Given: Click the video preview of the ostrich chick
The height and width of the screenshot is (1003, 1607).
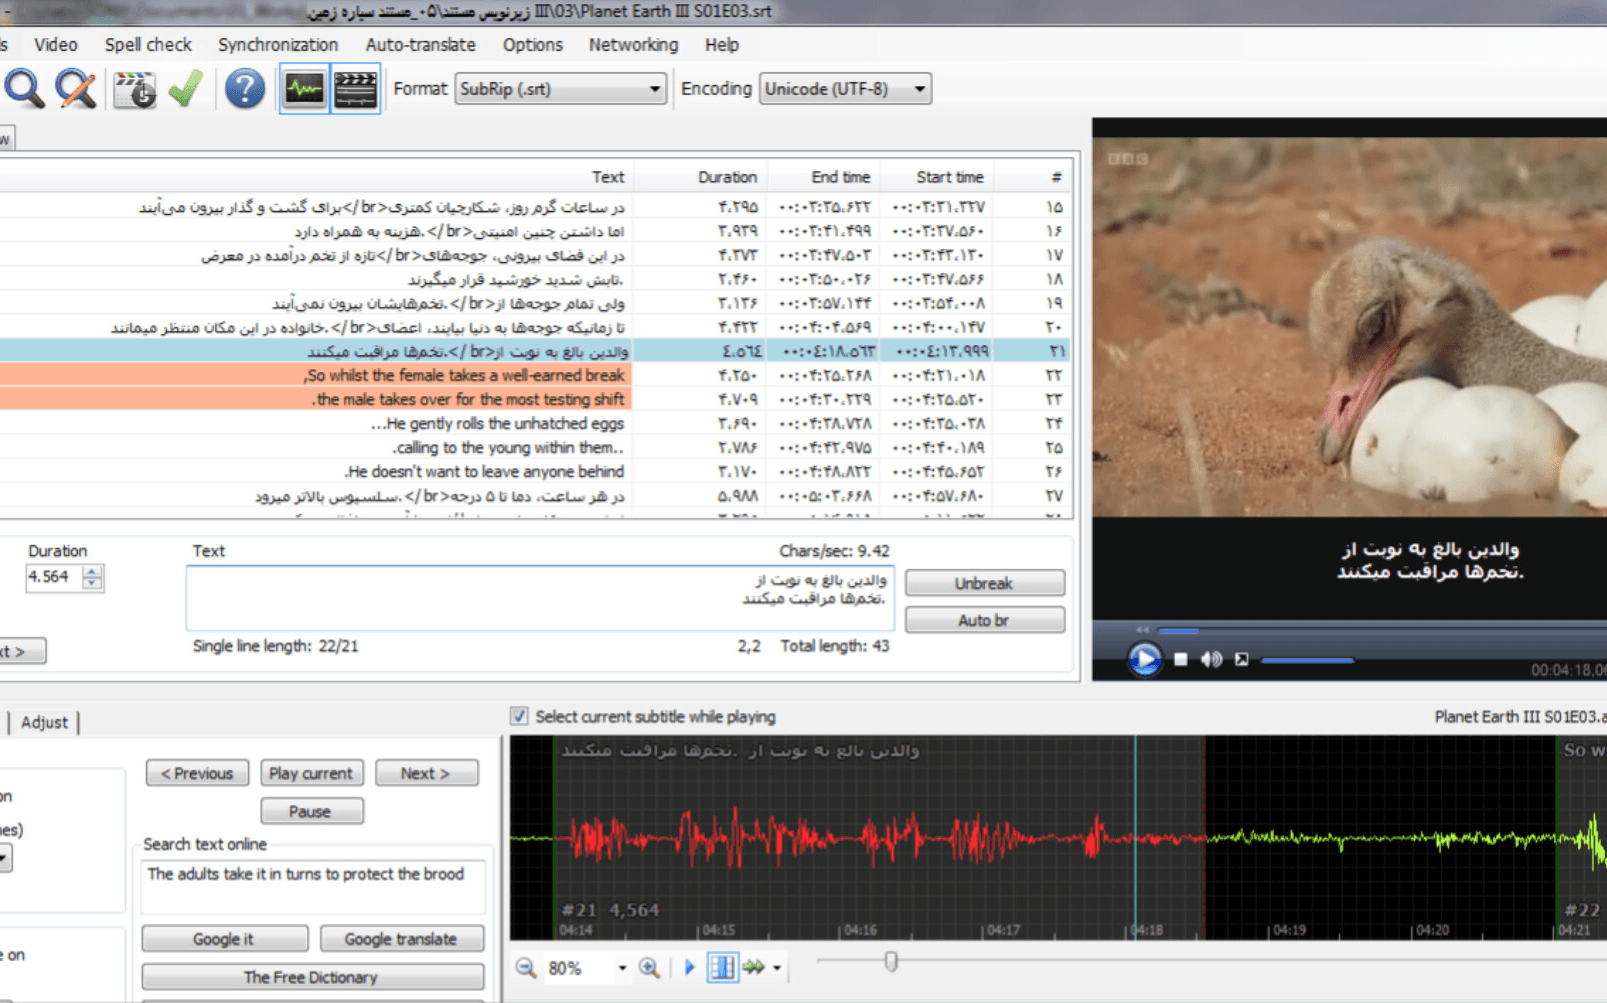Looking at the screenshot, I should (1349, 327).
